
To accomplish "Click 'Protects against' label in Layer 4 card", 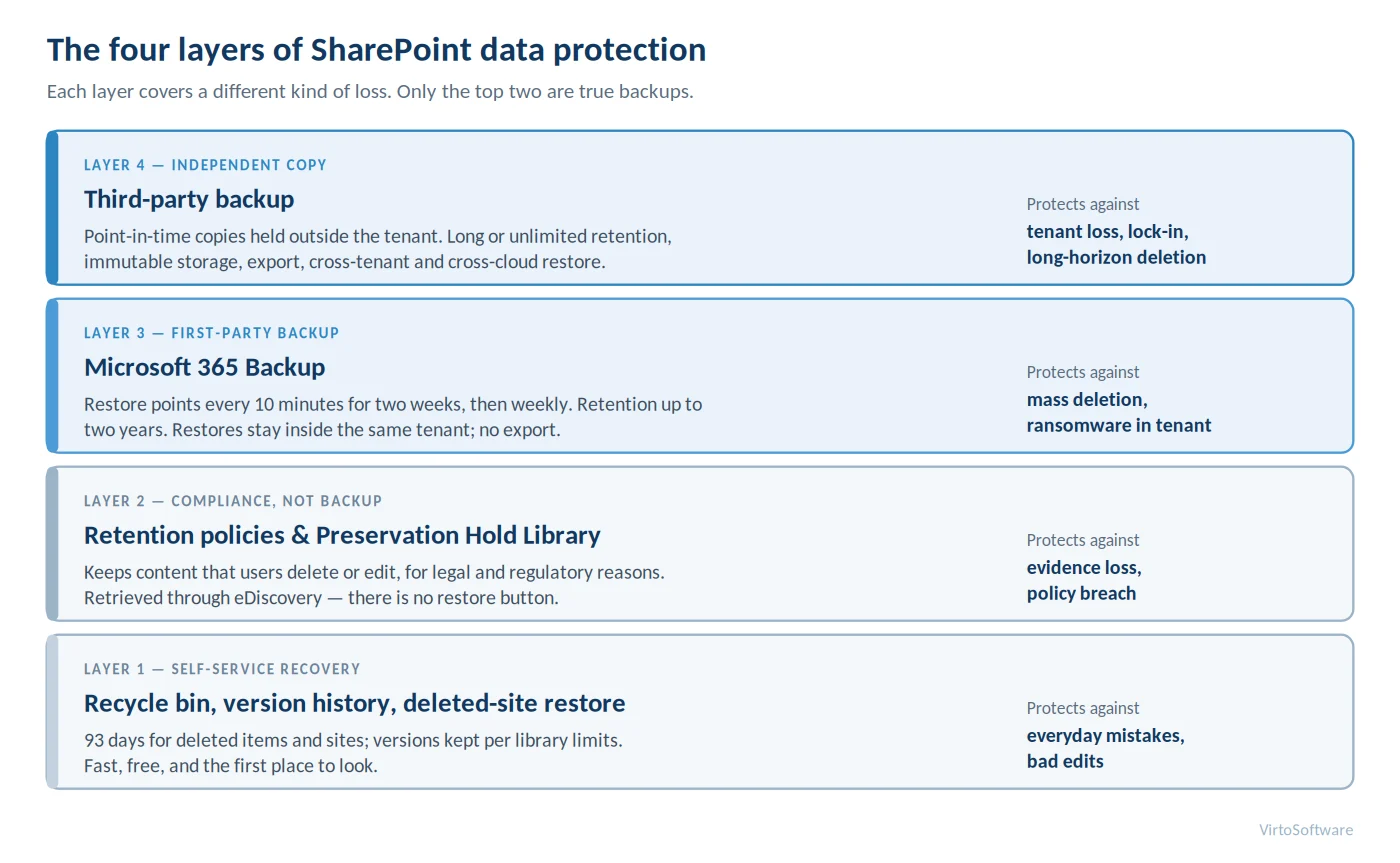I will pyautogui.click(x=1083, y=204).
